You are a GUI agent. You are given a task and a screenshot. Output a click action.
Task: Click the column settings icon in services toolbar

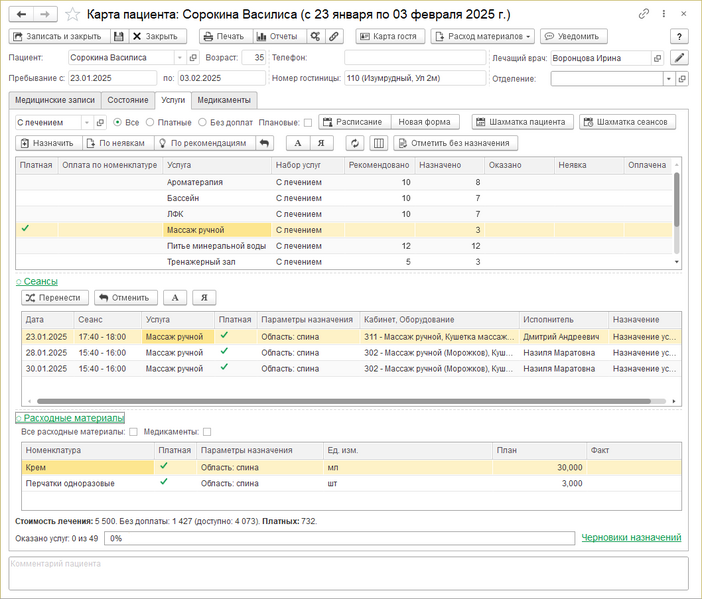tap(378, 143)
